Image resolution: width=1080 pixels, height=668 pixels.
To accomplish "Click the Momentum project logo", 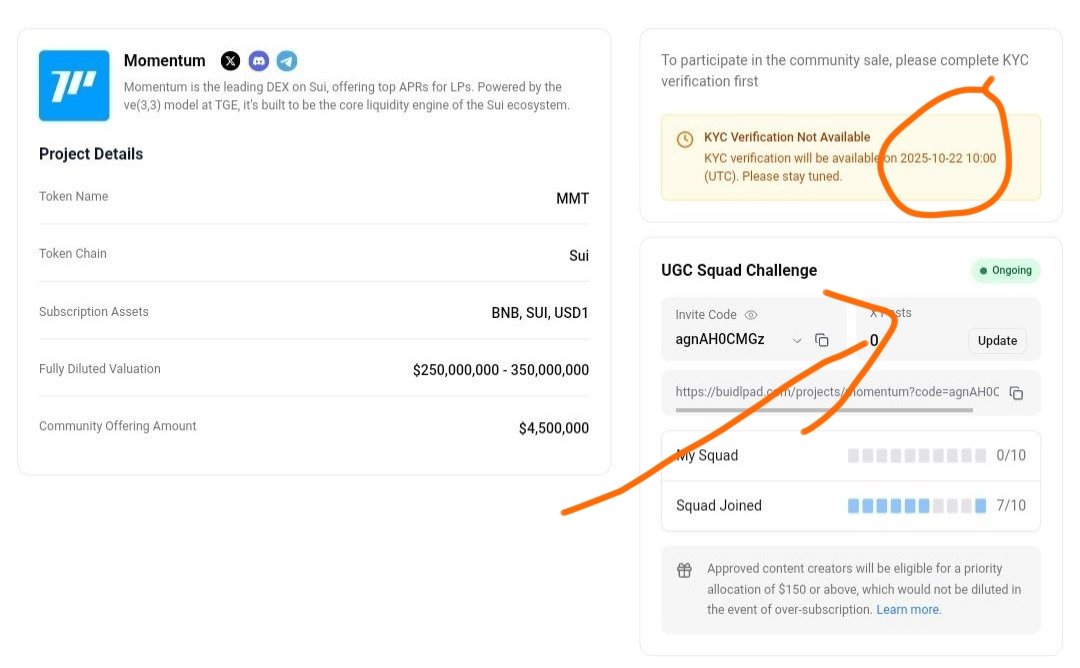I will pos(74,85).
